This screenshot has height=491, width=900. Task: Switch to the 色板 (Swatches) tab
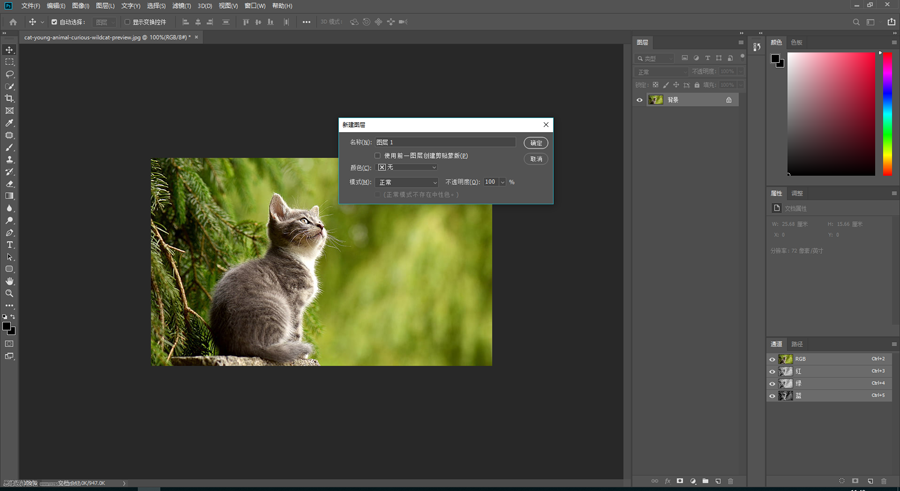tap(797, 43)
